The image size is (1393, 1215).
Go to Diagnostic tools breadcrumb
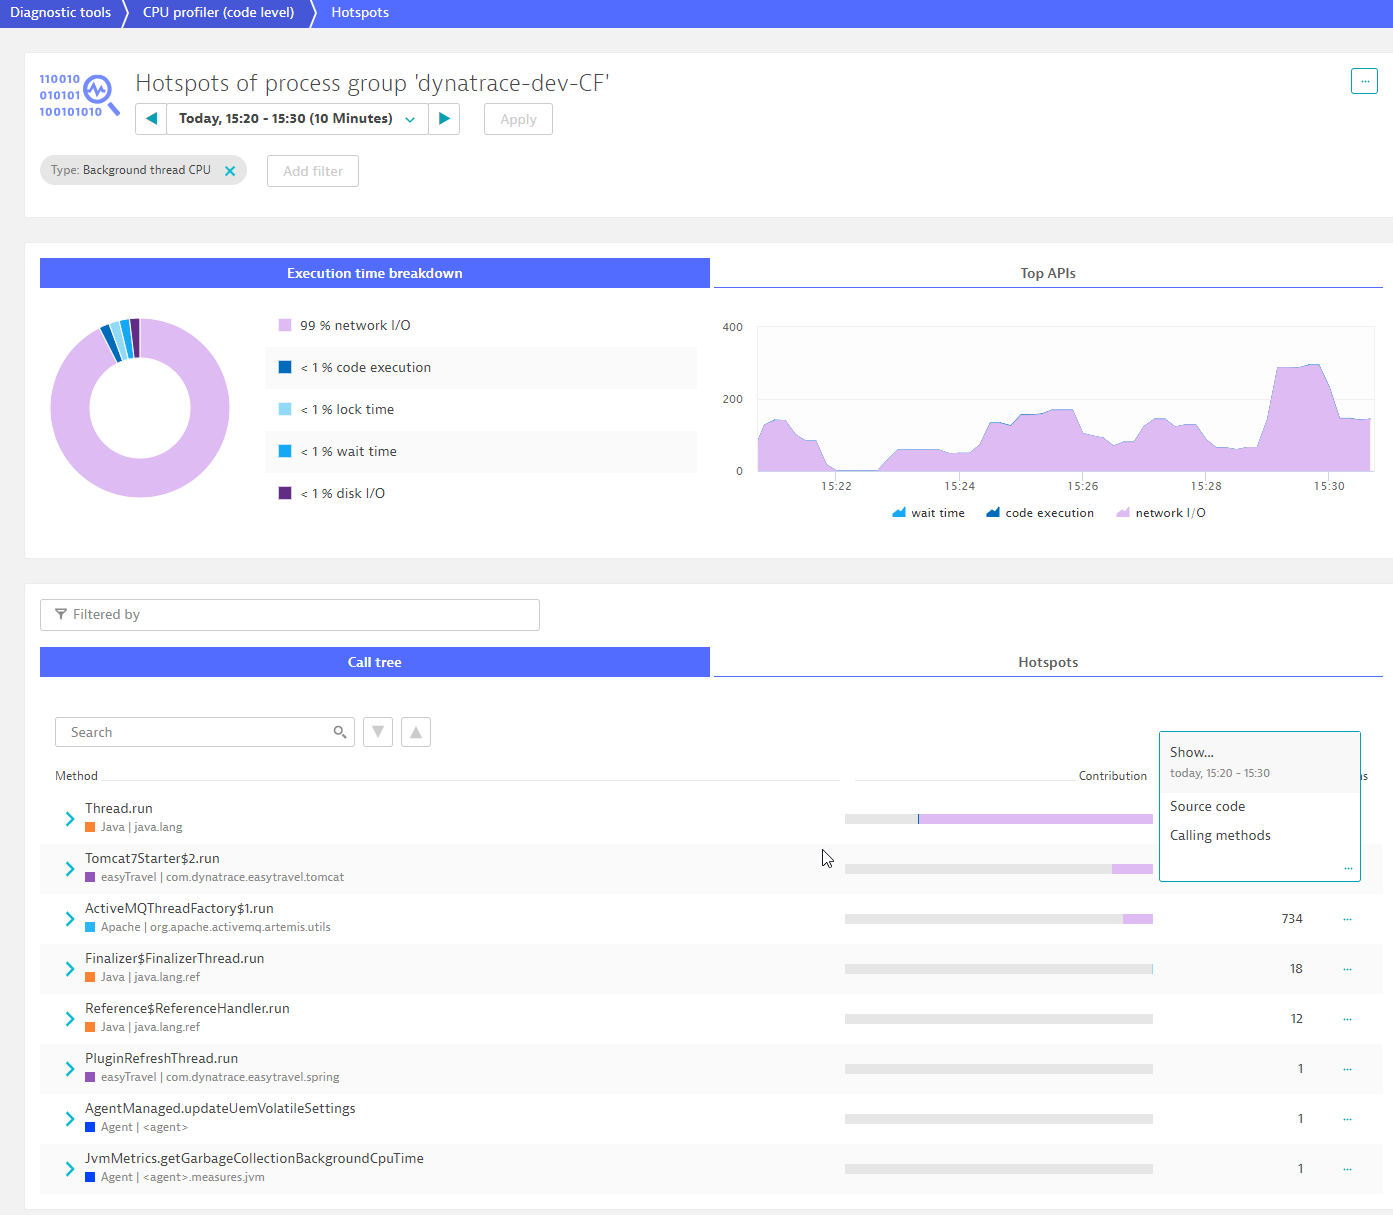tap(60, 13)
